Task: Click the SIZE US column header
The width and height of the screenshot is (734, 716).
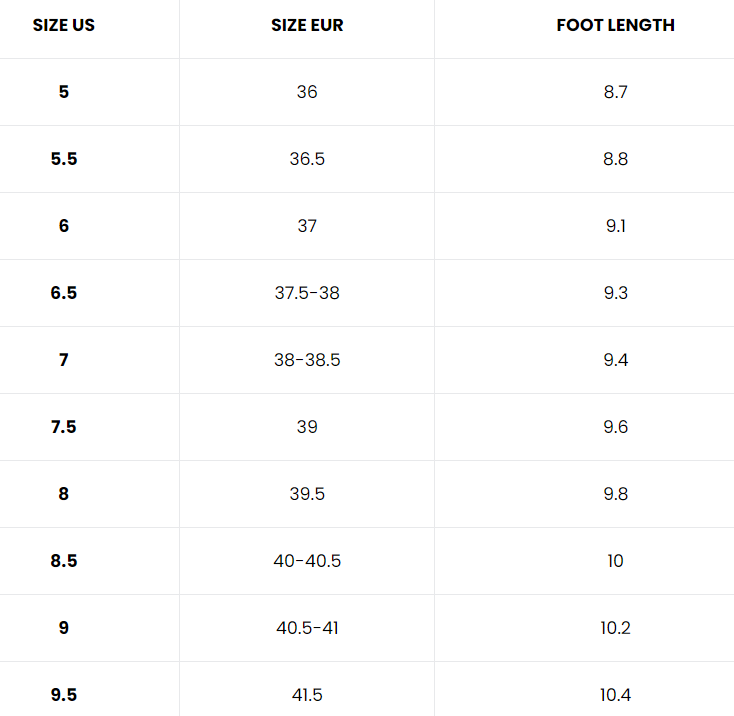Action: 64,25
